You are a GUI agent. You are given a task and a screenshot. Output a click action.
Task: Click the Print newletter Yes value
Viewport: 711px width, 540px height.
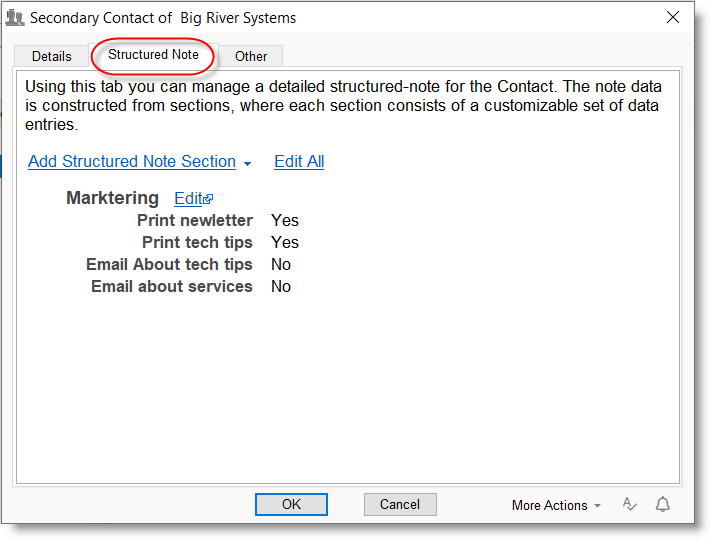click(284, 220)
